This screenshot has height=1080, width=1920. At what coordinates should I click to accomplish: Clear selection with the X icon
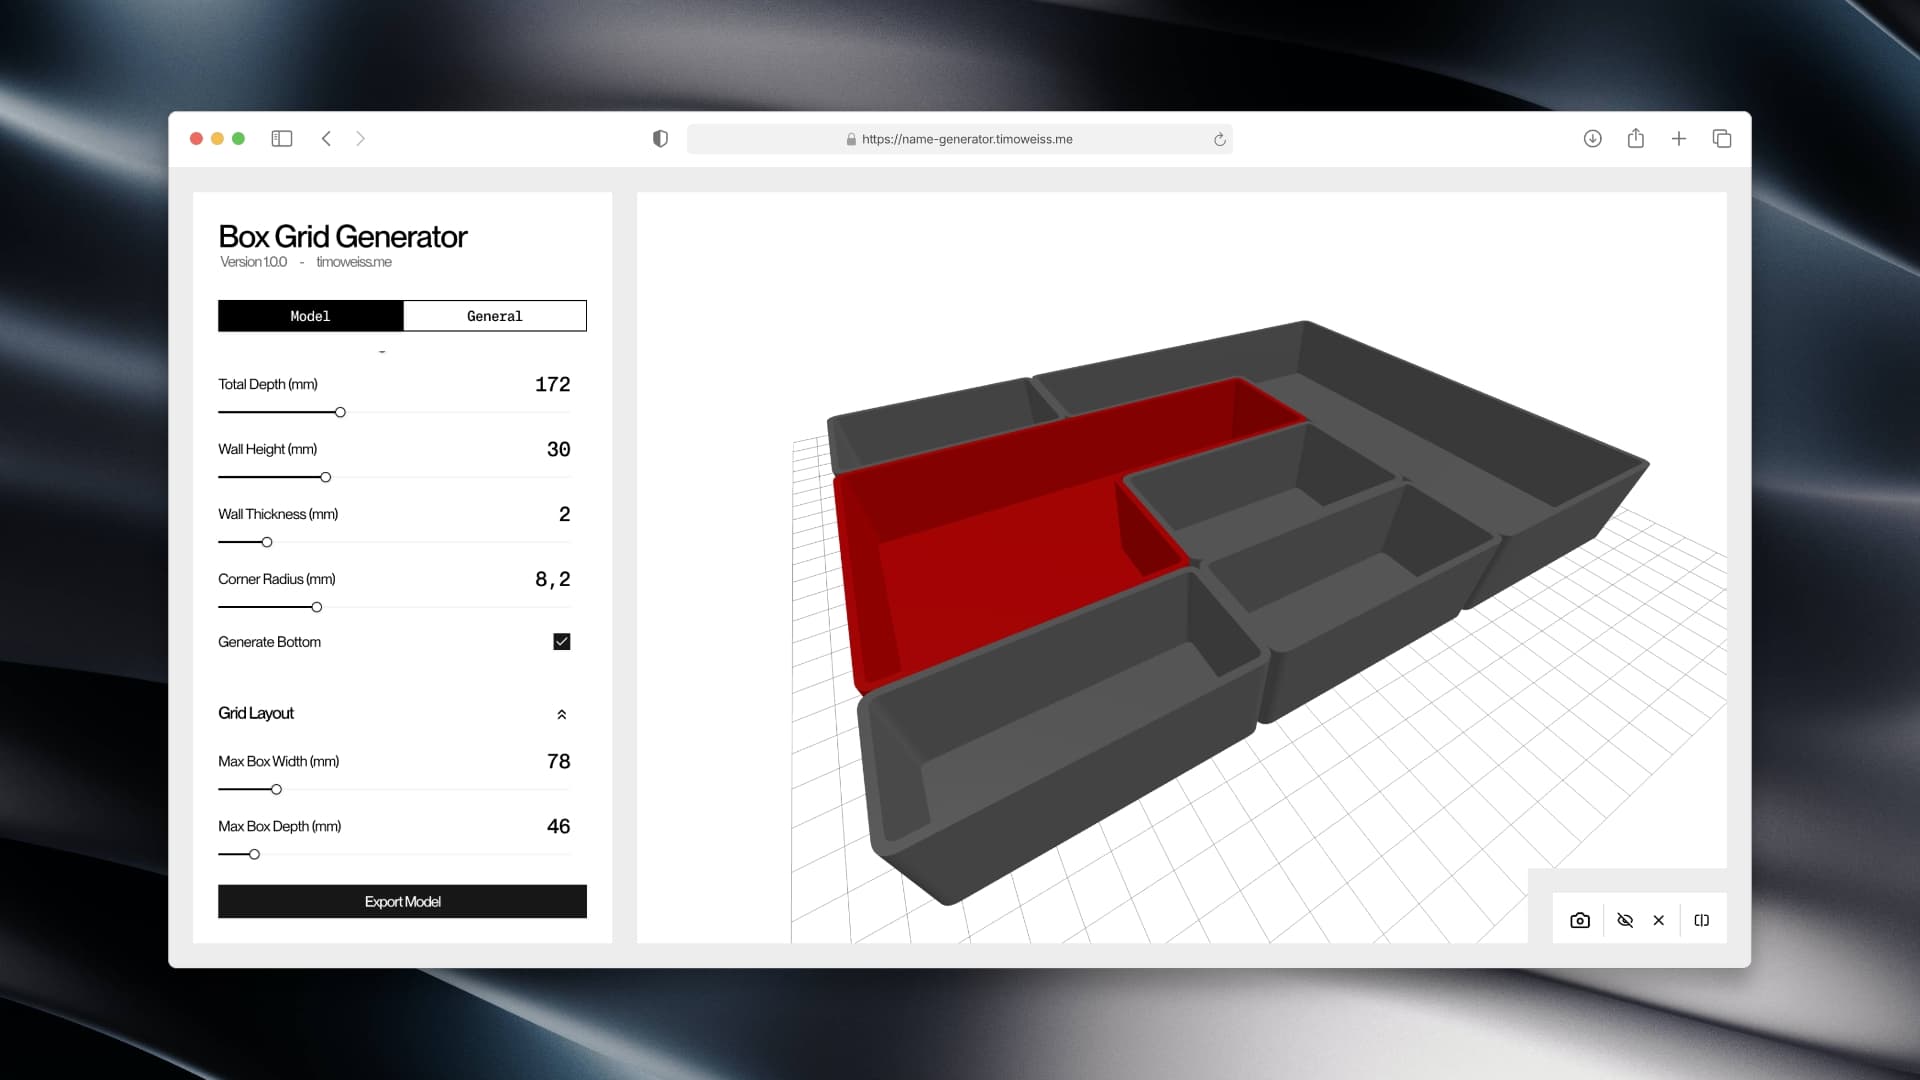(1658, 919)
